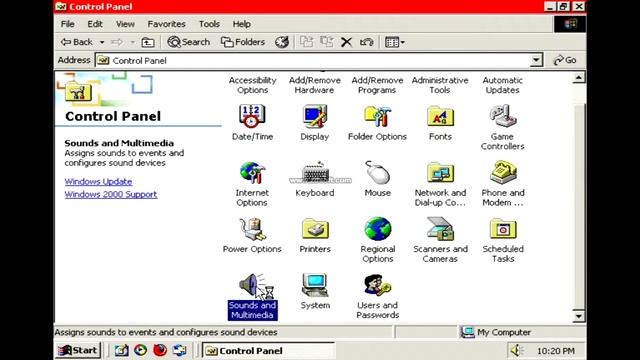Open the Internet Options icon
Screen dimensions: 640x360
(252, 173)
